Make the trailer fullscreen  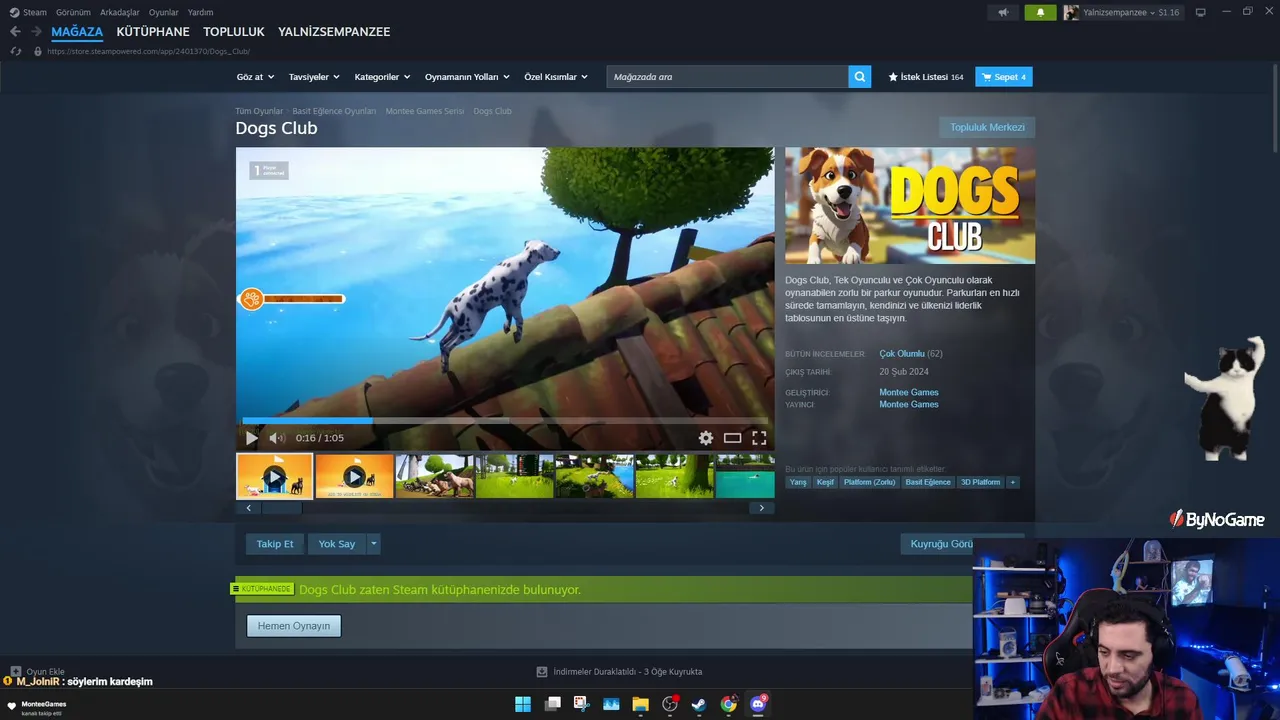(x=759, y=438)
